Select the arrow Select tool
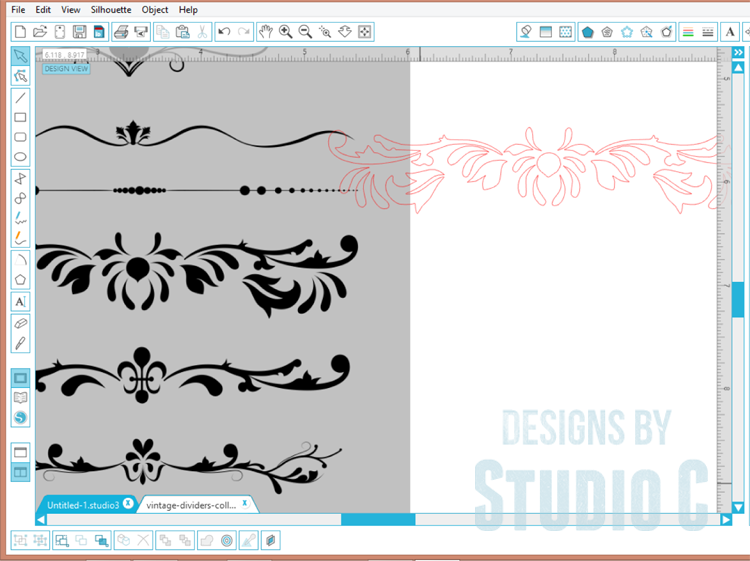This screenshot has width=750, height=561. 20,56
